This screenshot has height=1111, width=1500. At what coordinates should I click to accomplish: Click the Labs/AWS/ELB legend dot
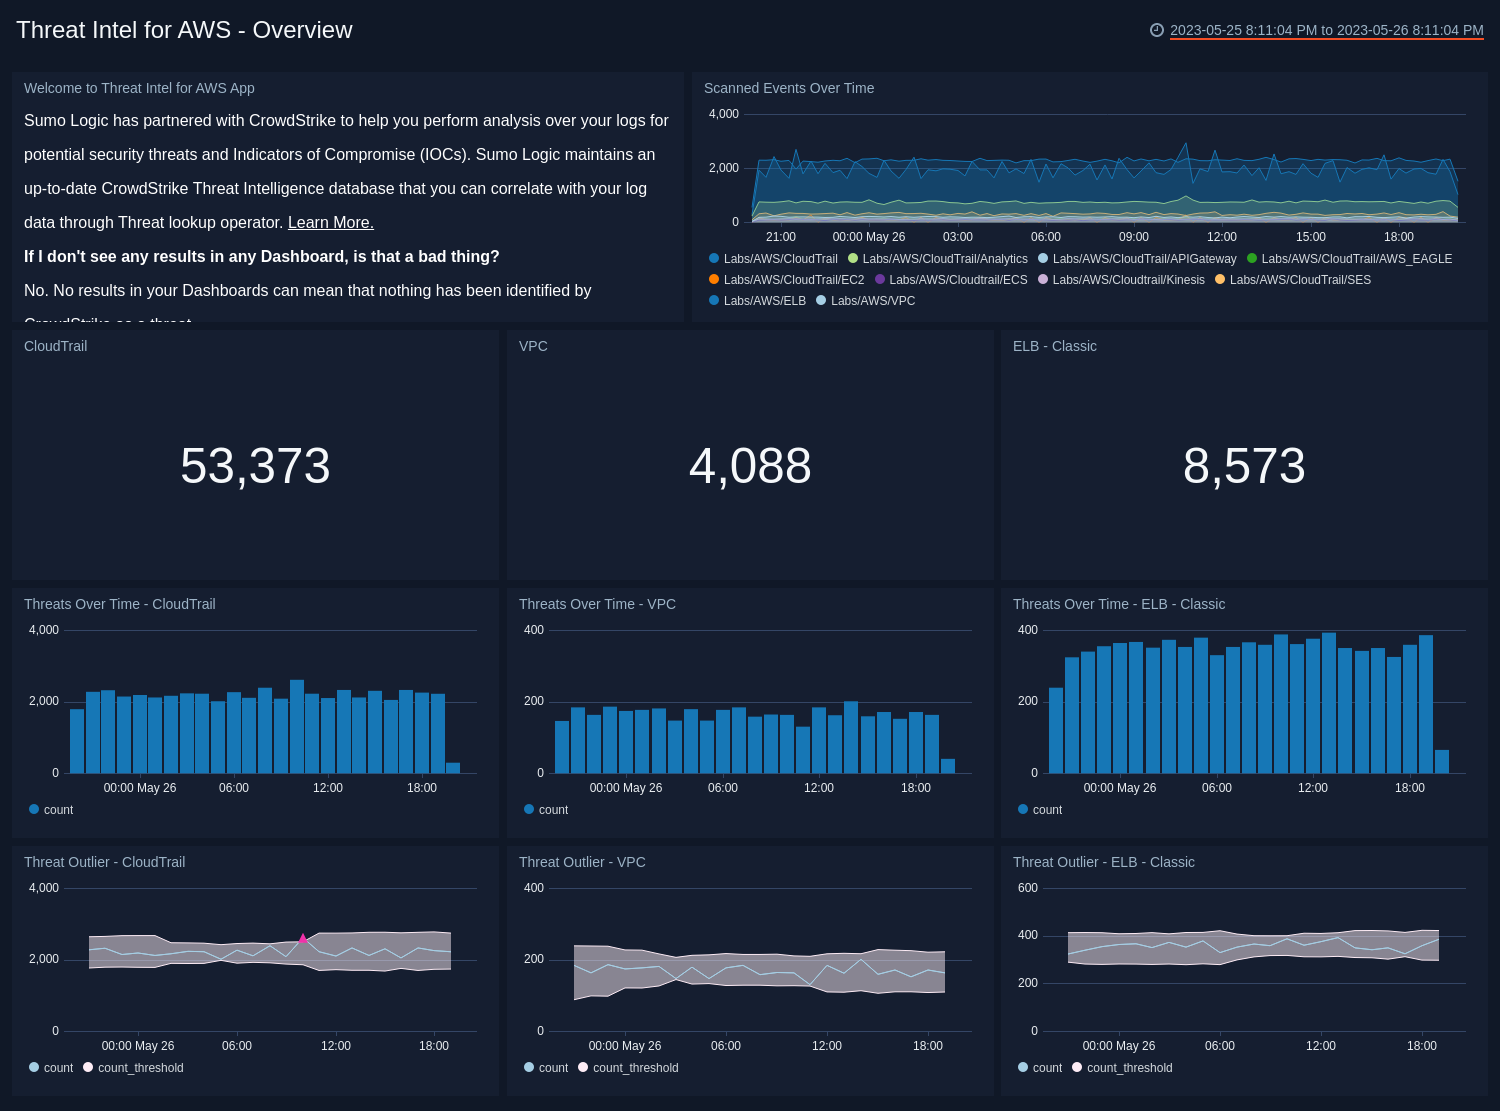713,301
